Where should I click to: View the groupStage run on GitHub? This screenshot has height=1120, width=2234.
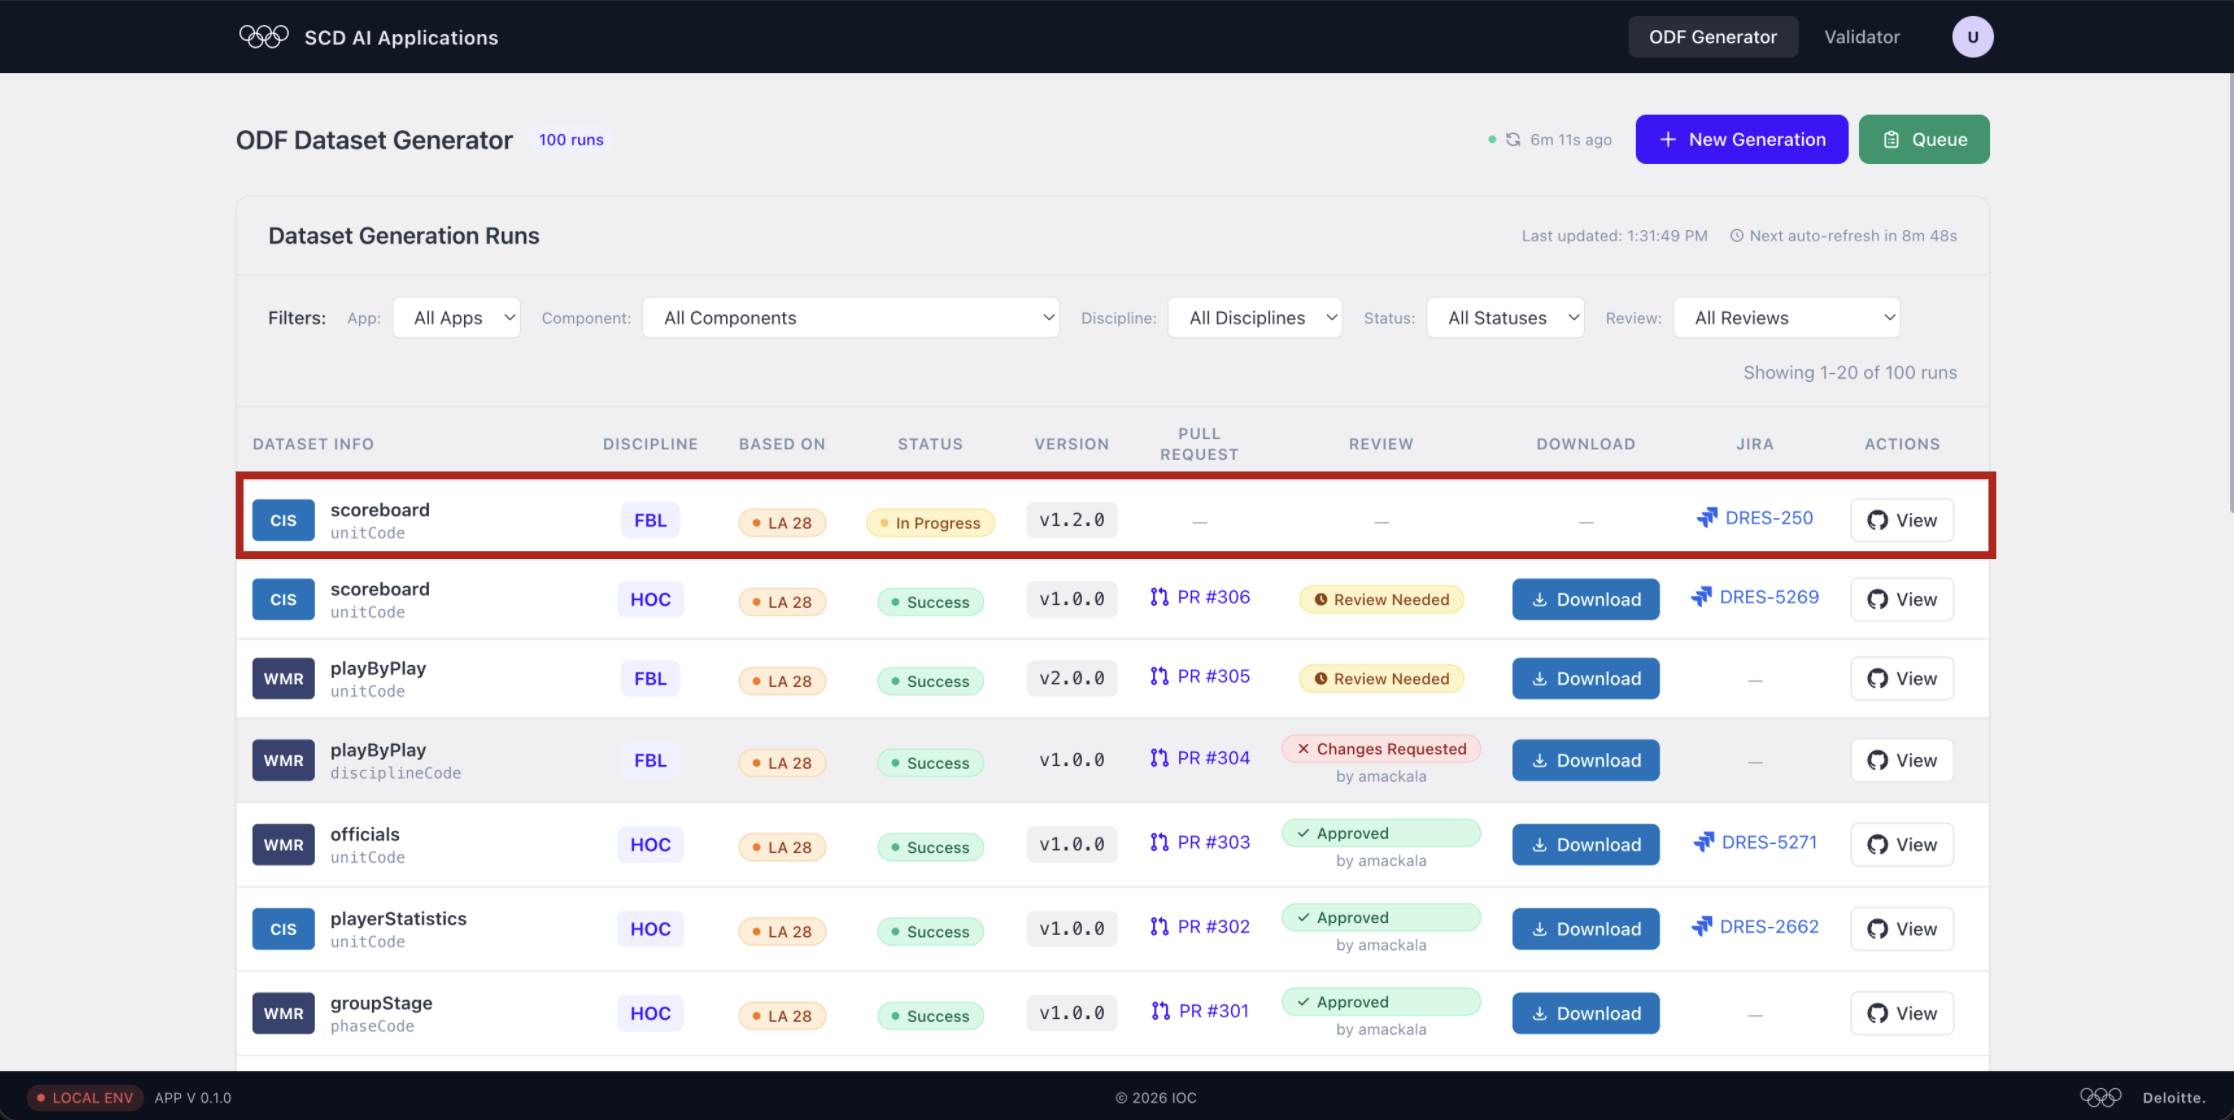tap(1901, 1013)
